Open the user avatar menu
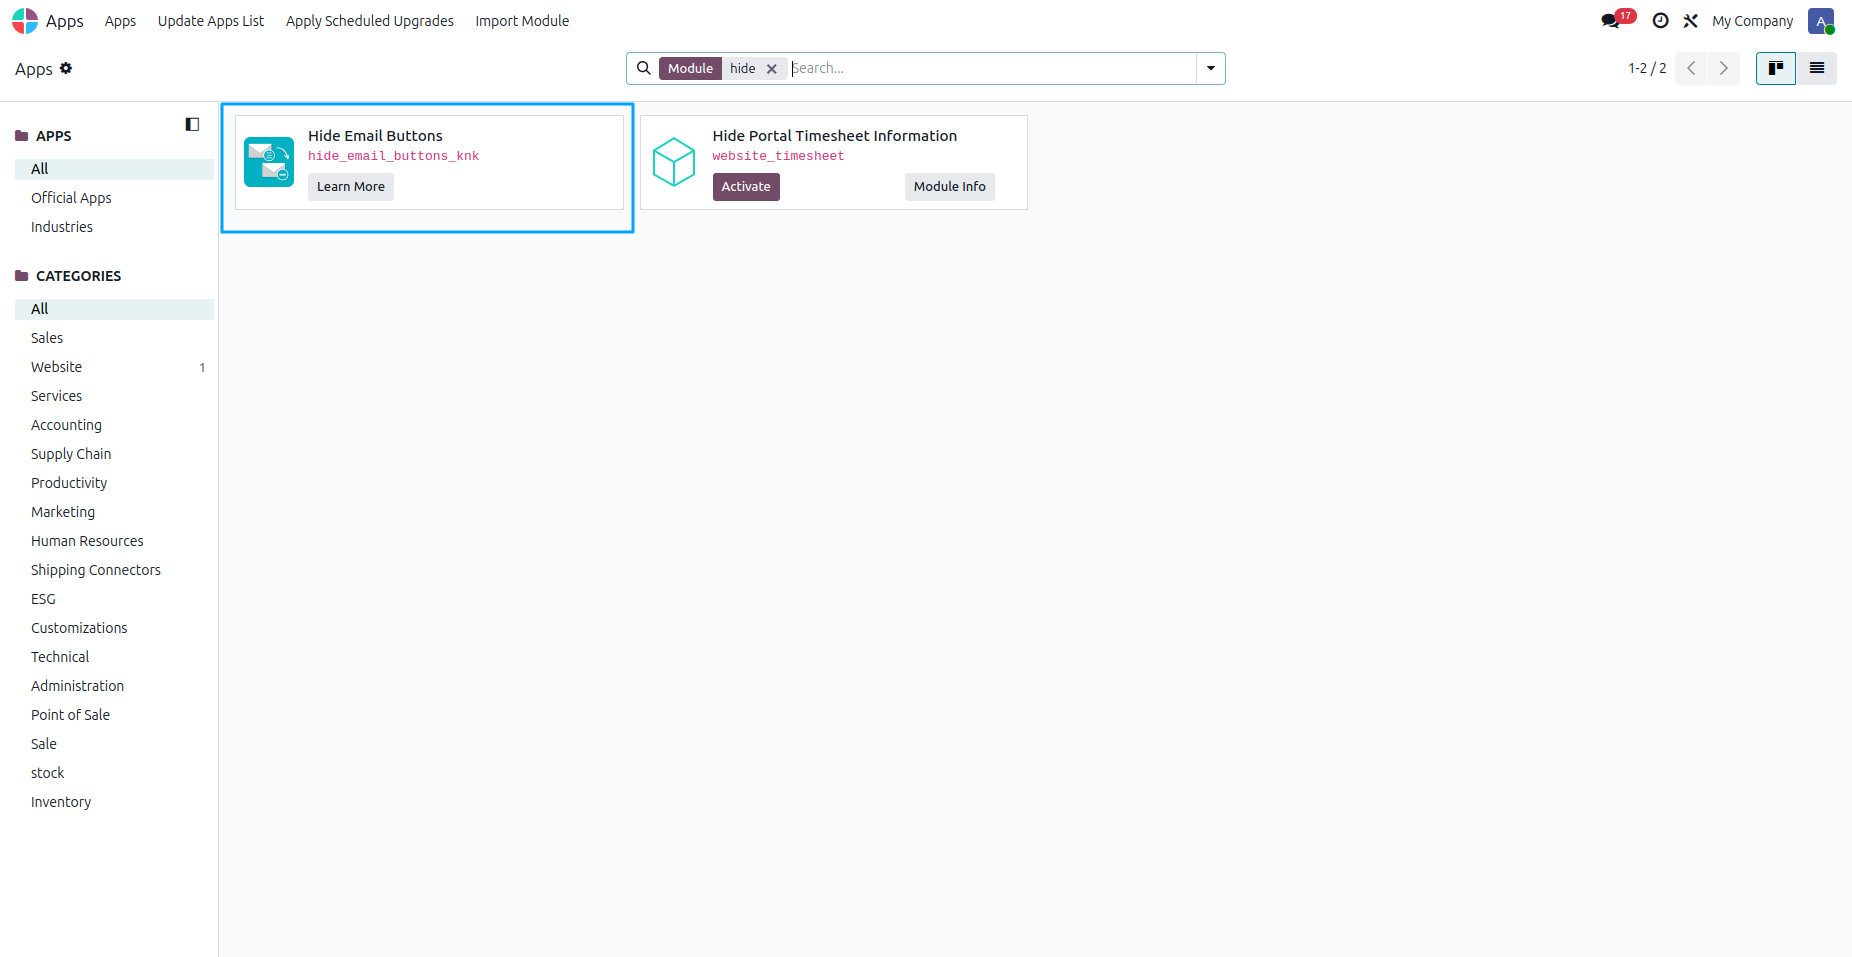The image size is (1852, 957). click(x=1821, y=21)
